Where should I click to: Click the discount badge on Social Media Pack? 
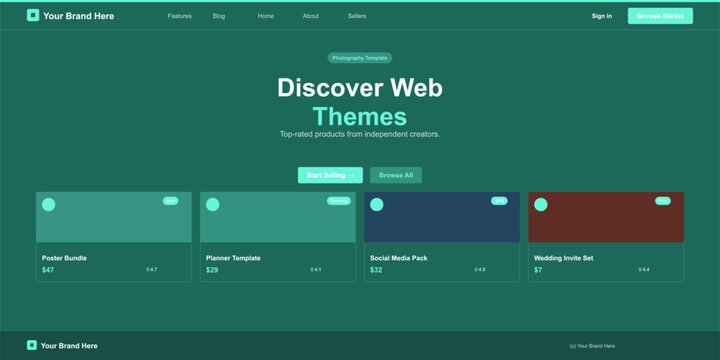(x=499, y=201)
